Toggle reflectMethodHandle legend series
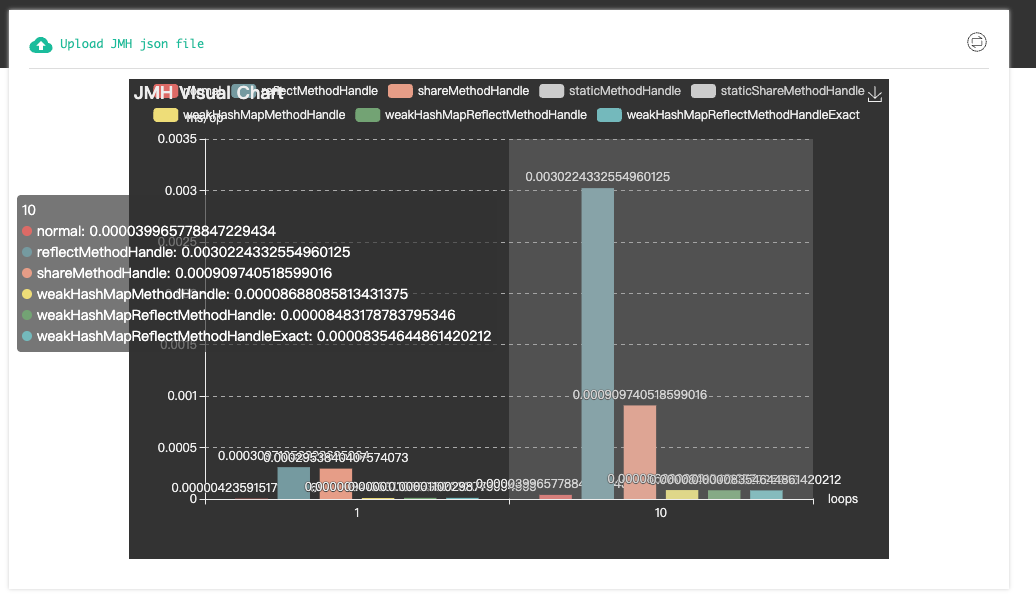Screen dimensions: 1036x606 coord(305,91)
